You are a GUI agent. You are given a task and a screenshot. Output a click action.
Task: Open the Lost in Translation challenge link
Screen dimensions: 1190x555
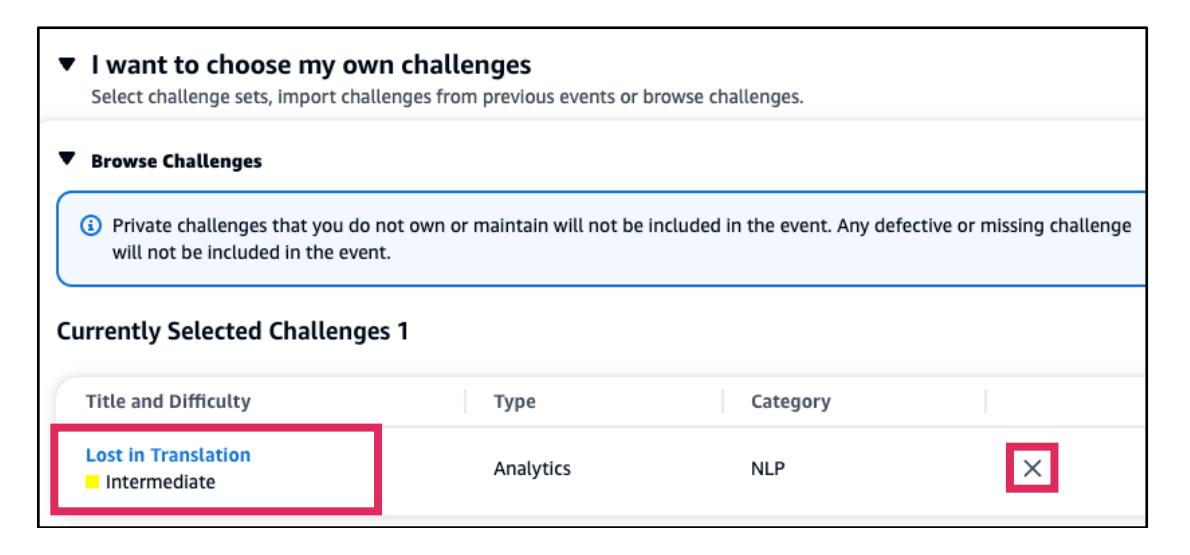point(168,455)
